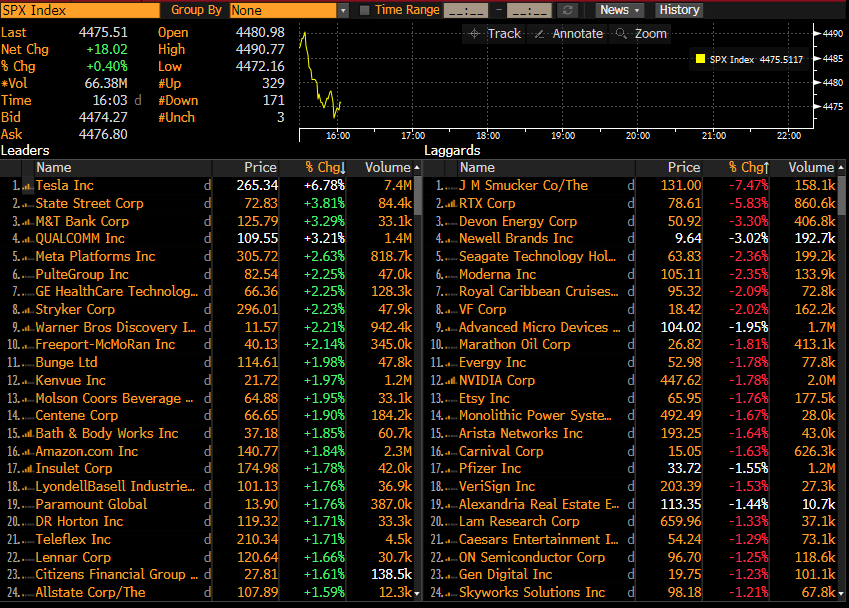849x608 pixels.
Task: Open State Street Corp mini chart icon
Action: [x=27, y=204]
